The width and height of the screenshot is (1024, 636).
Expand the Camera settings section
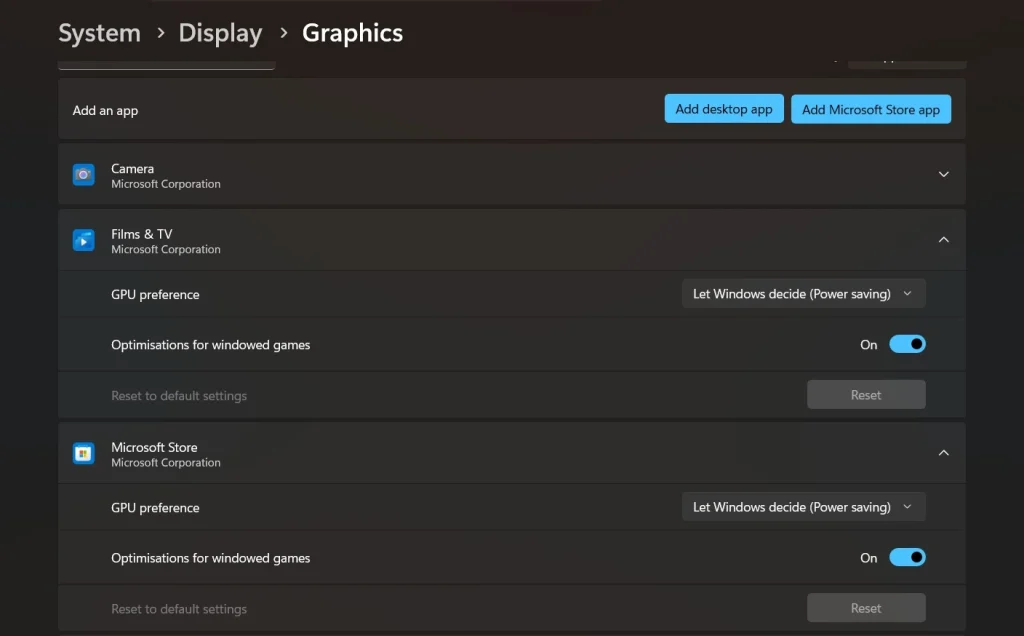pos(943,174)
